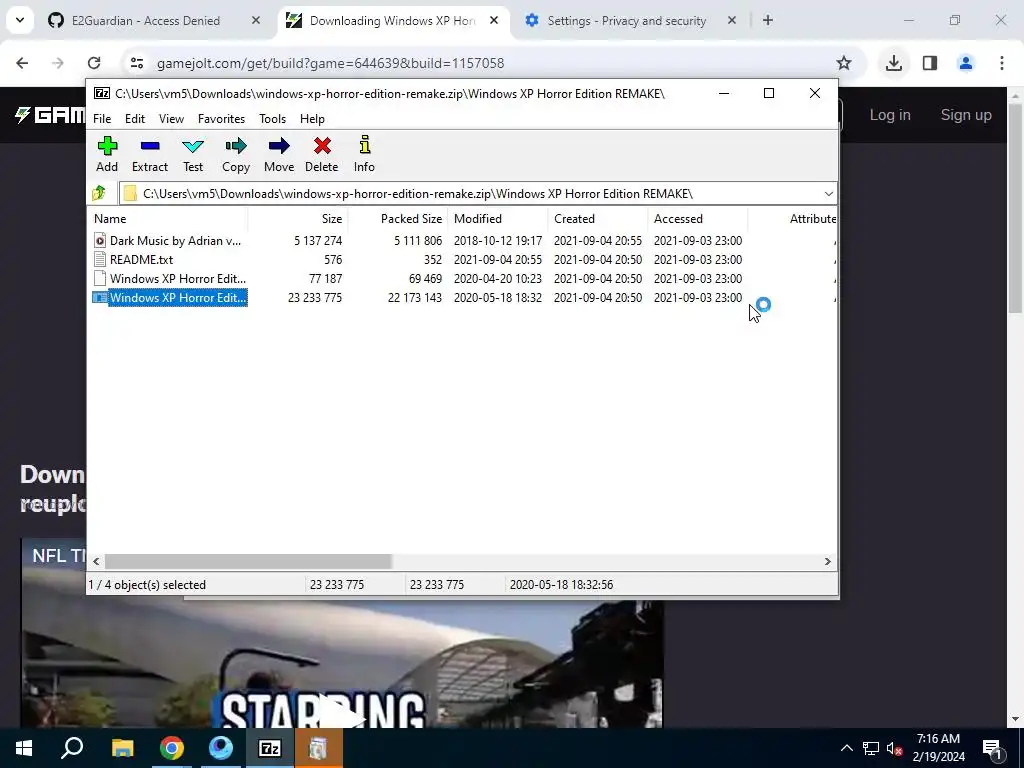Image resolution: width=1024 pixels, height=768 pixels.
Task: Play the NFL video thumbnail
Action: [342, 714]
